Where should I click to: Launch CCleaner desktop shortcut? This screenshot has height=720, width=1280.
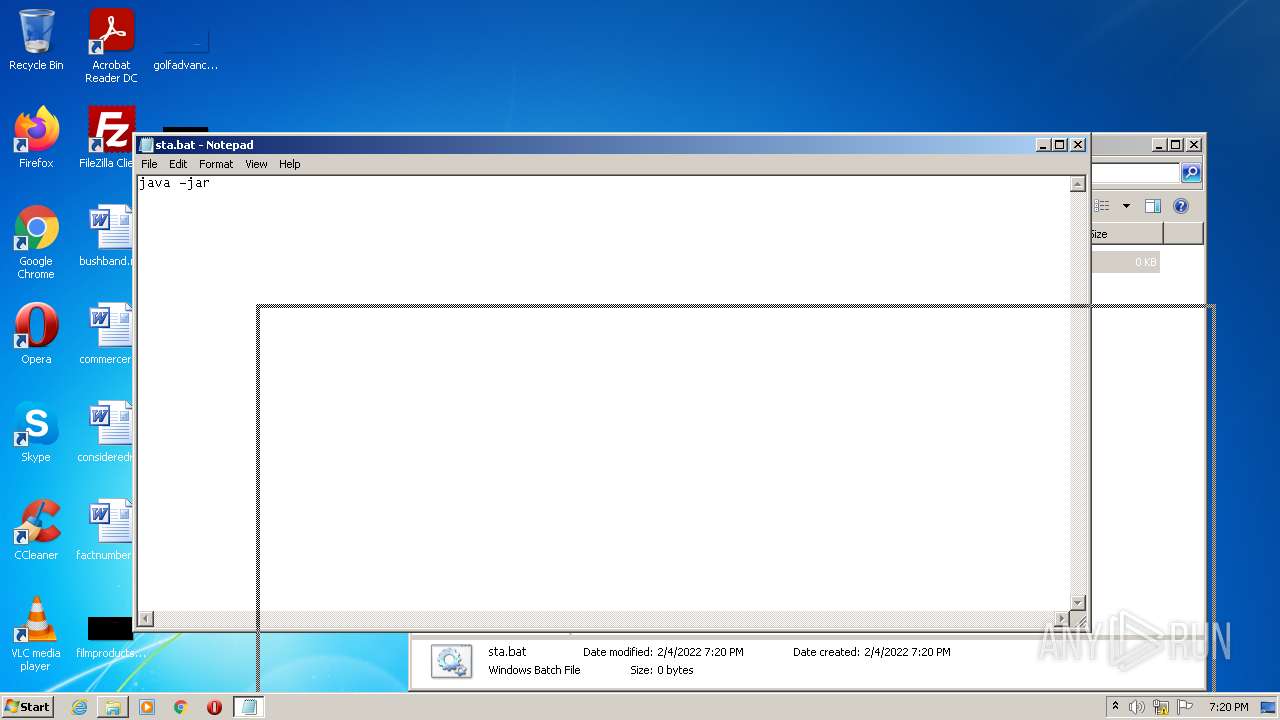tap(36, 529)
